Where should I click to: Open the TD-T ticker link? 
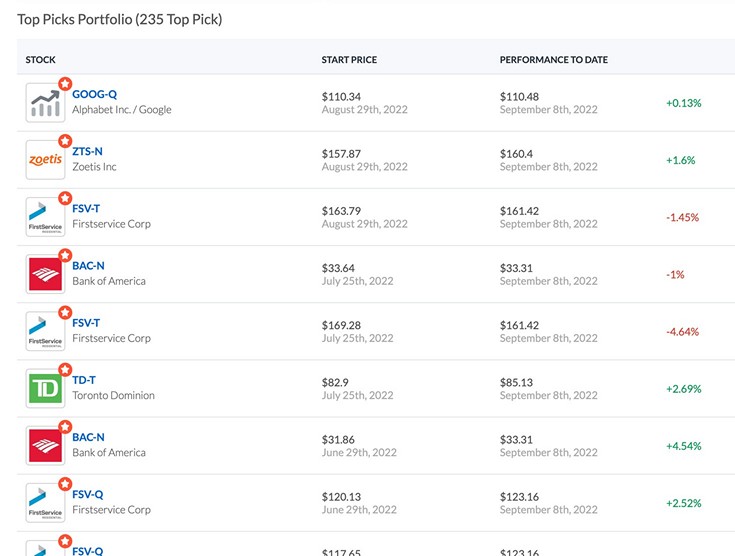85,380
